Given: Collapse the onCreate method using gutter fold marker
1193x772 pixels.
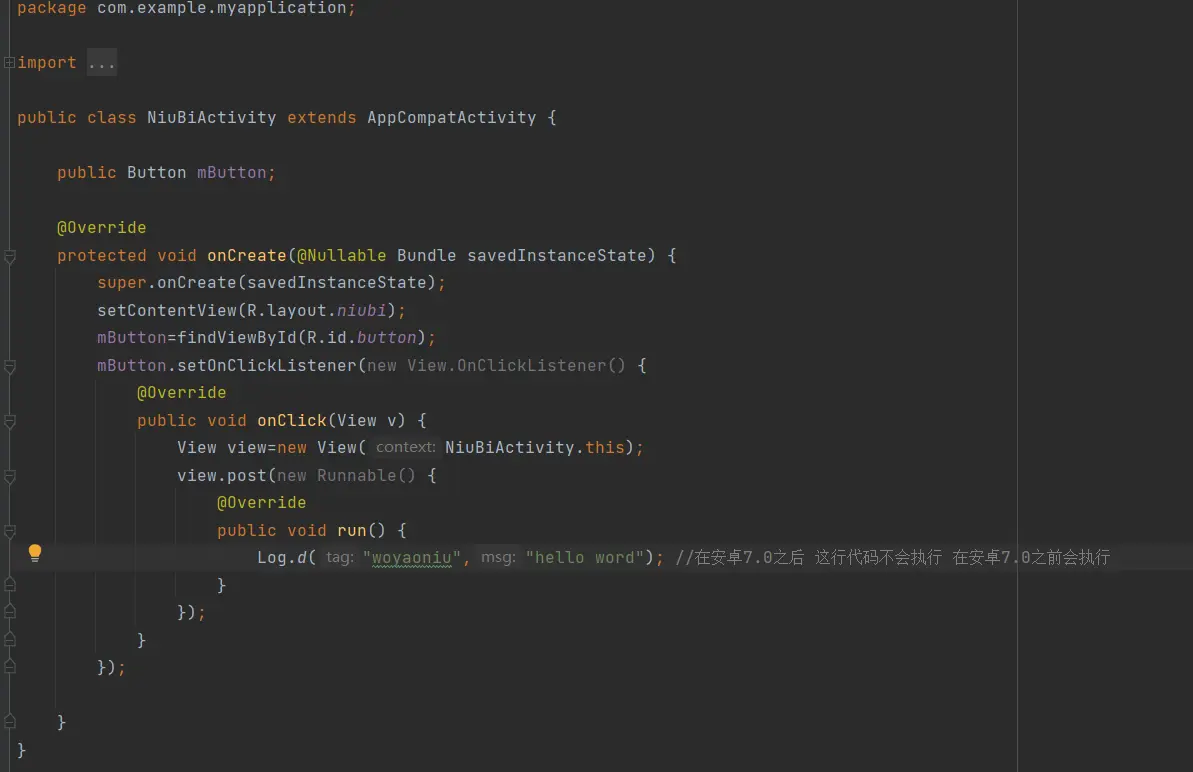Looking at the screenshot, I should 9,256.
